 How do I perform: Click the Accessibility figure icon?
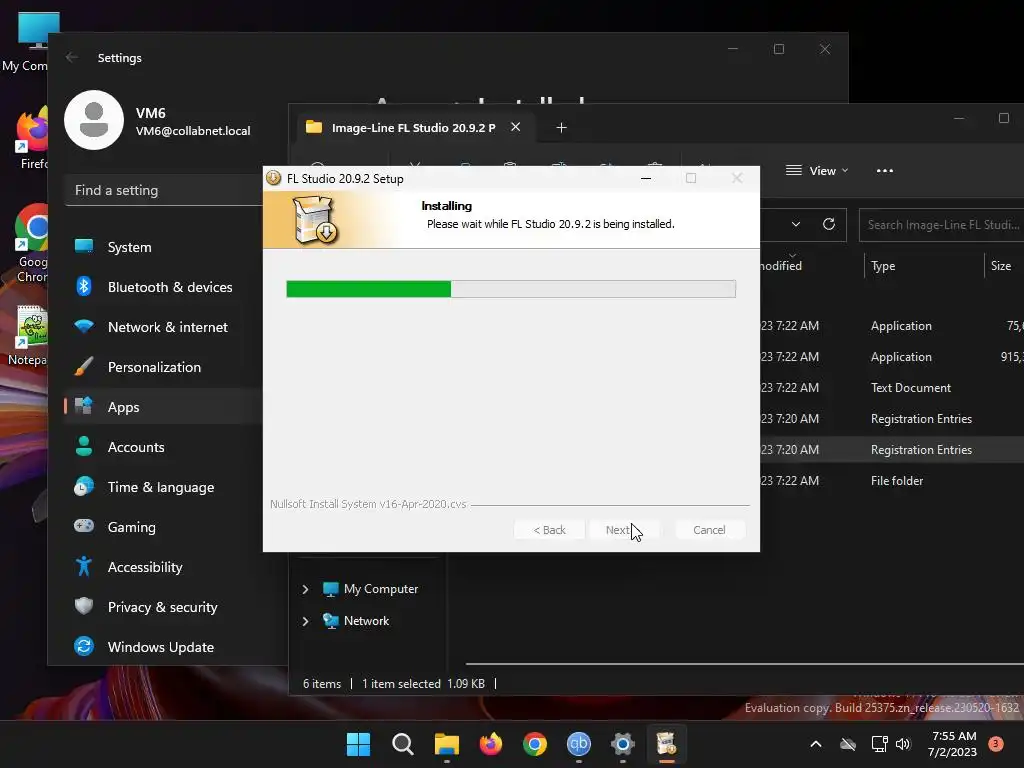point(84,566)
